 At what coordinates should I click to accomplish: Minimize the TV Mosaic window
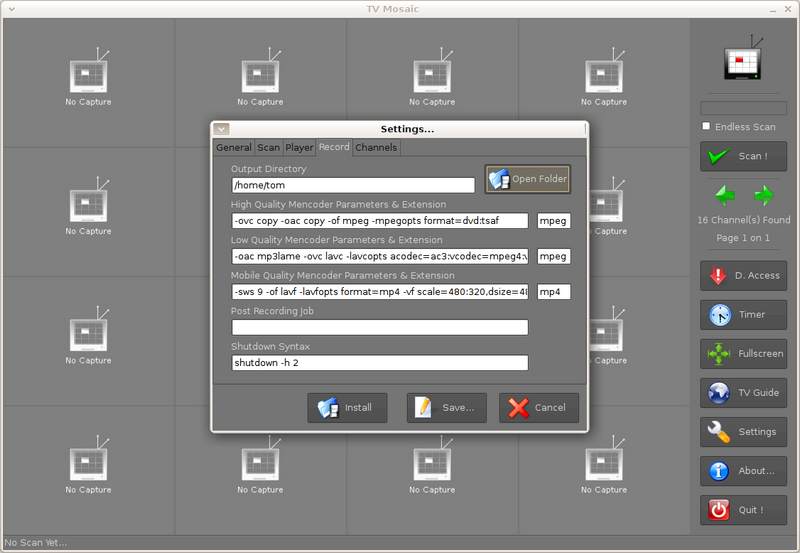click(774, 9)
